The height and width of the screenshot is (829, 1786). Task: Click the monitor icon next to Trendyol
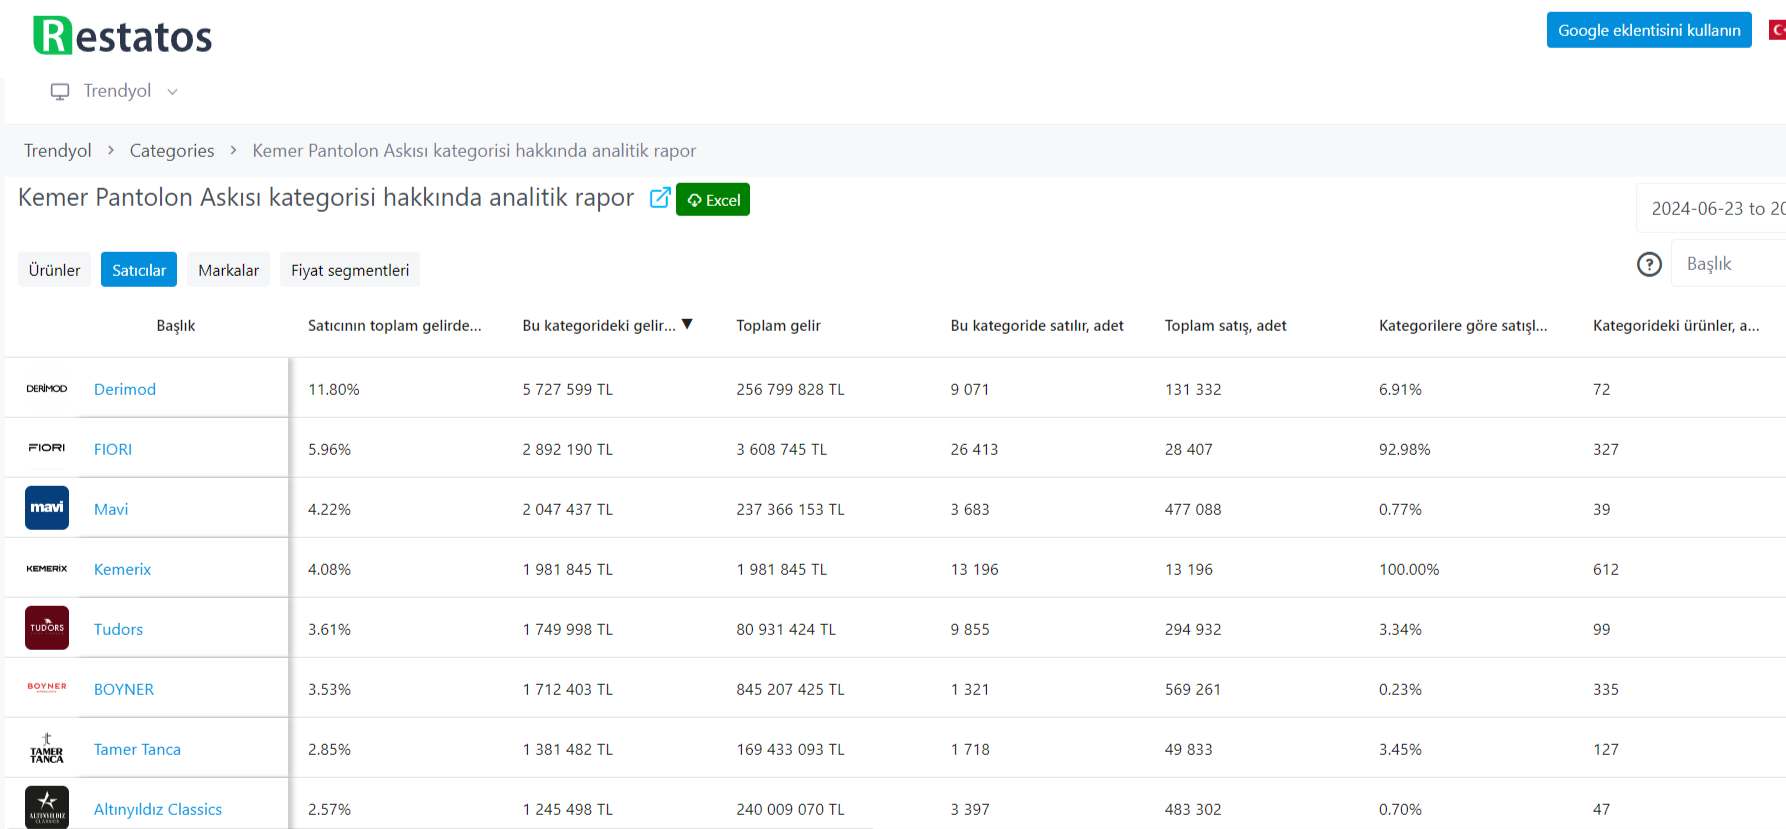pos(60,91)
